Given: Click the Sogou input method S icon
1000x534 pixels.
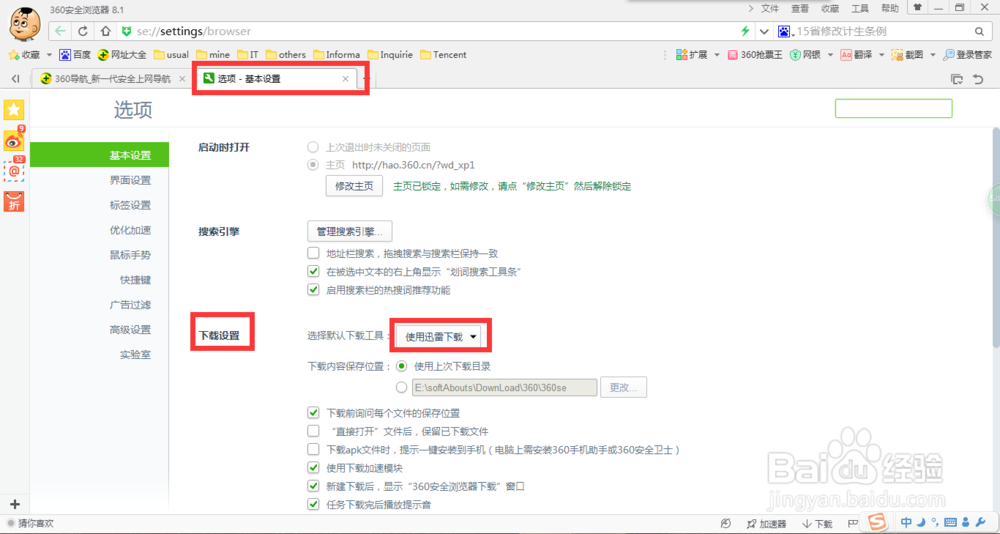Looking at the screenshot, I should click(x=877, y=521).
